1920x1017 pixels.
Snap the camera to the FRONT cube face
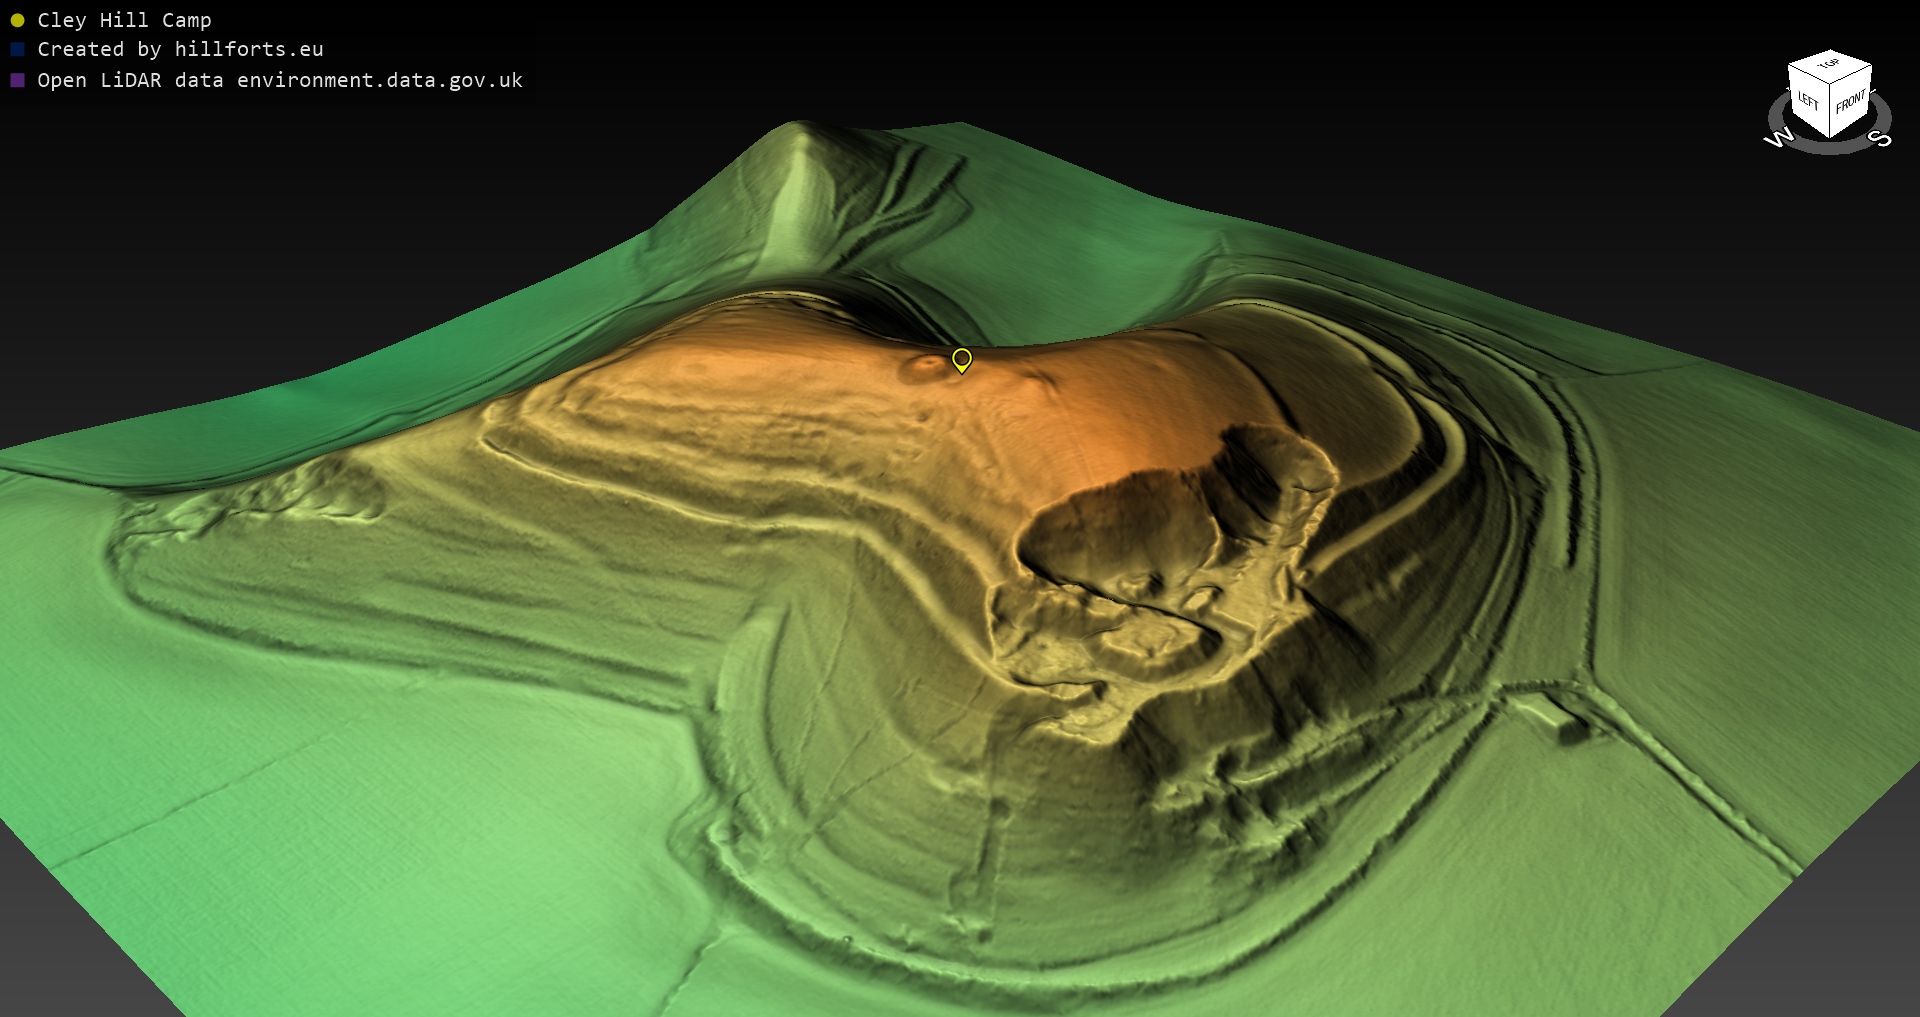point(1851,102)
